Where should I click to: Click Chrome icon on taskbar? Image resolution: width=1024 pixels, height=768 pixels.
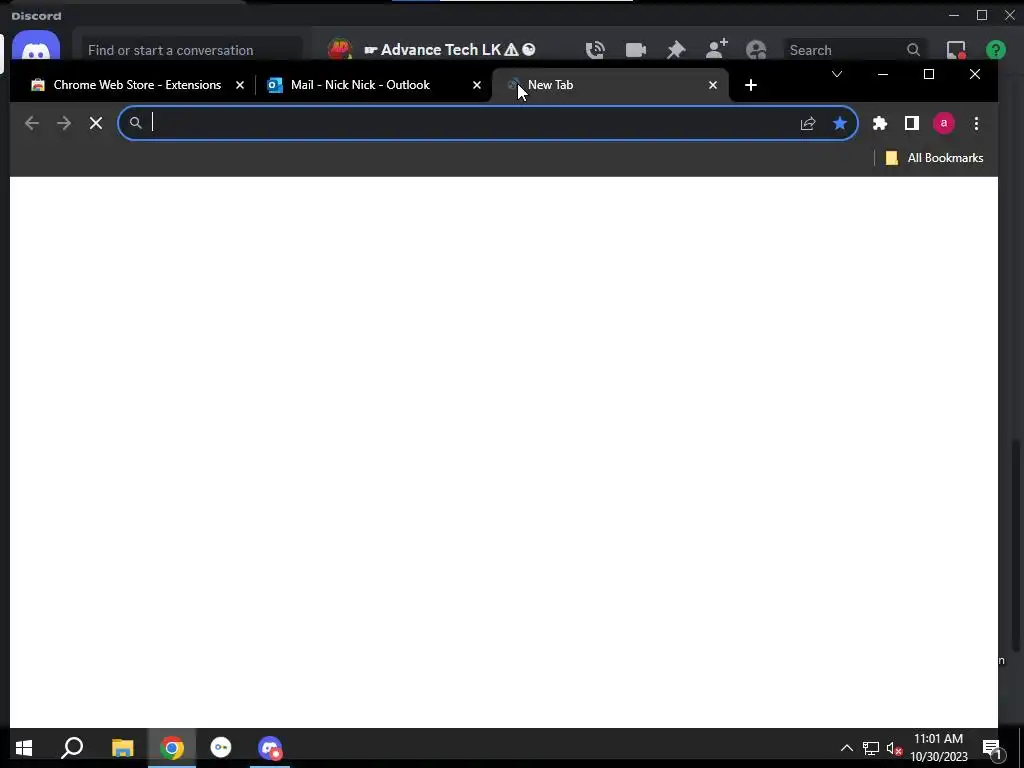(172, 748)
